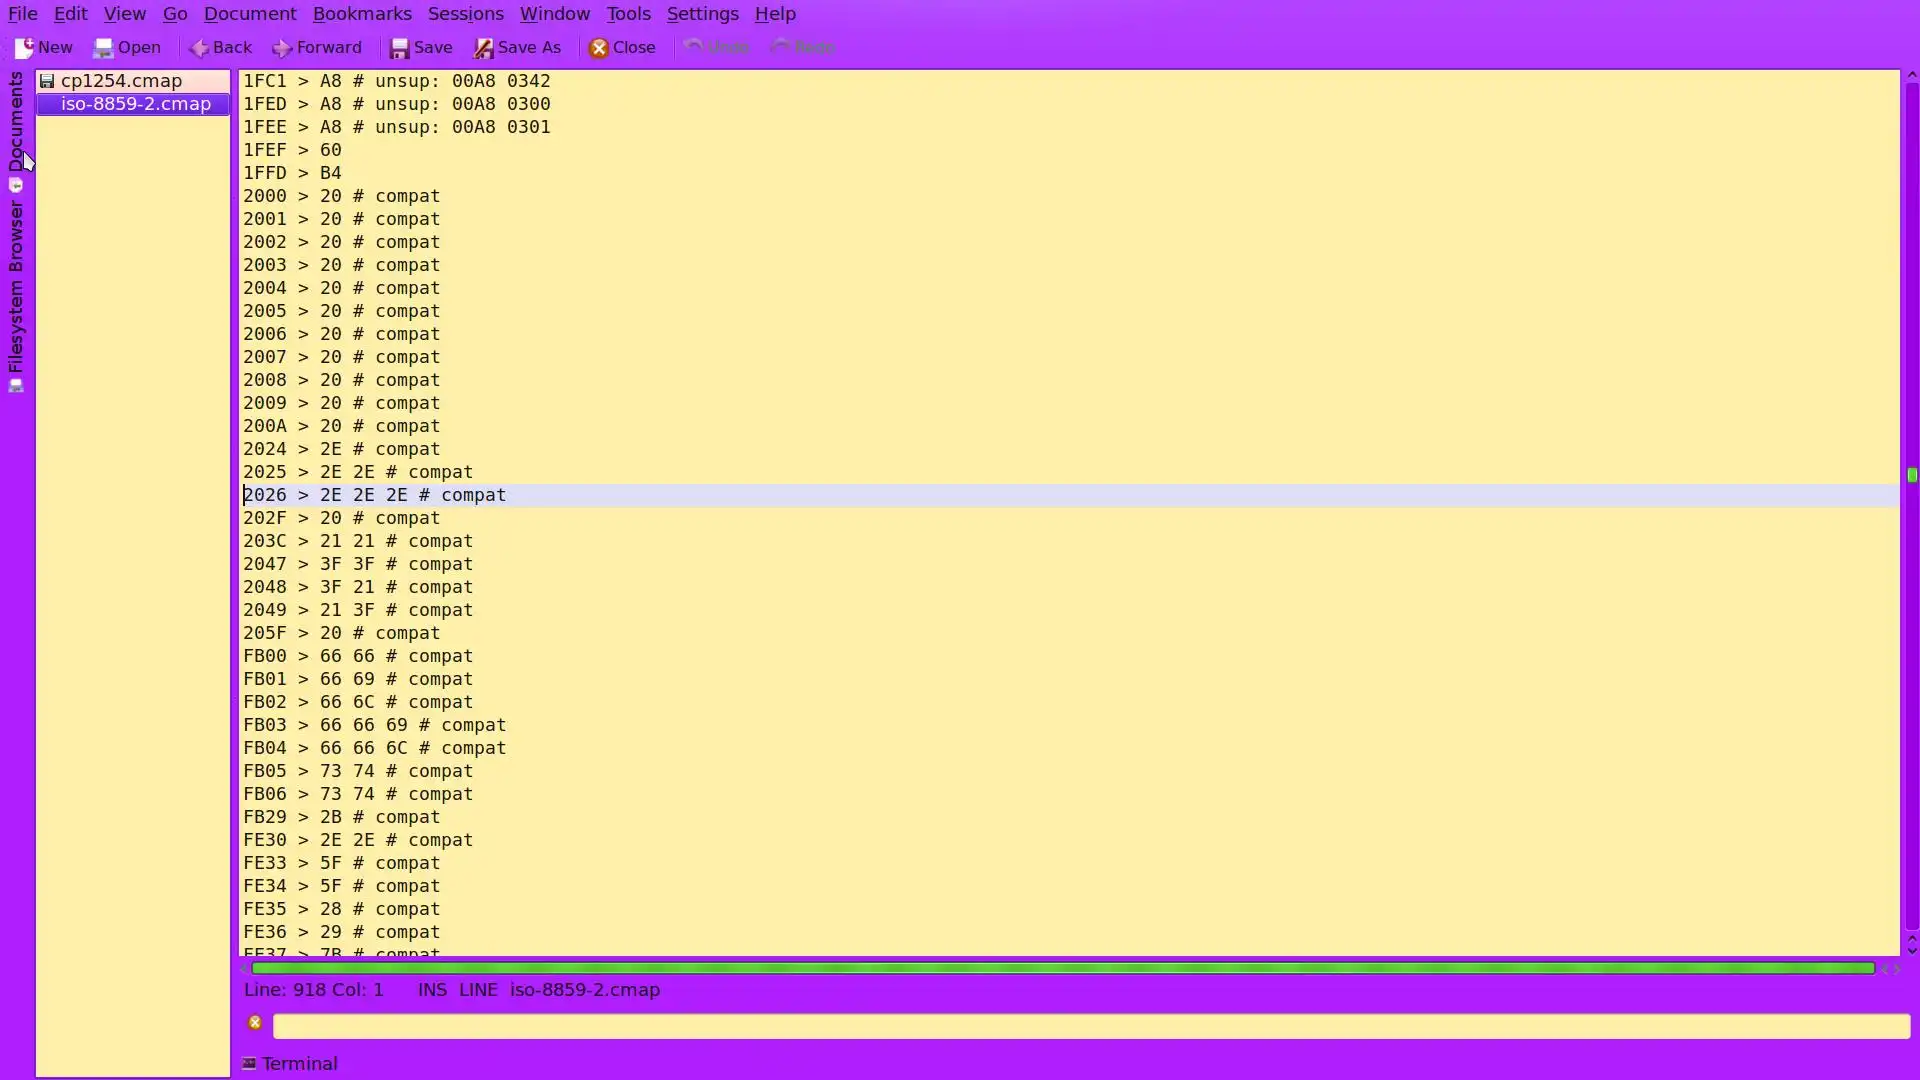Viewport: 1920px width, 1080px height.
Task: Select cp1254.cmap in the documents list
Action: point(121,81)
